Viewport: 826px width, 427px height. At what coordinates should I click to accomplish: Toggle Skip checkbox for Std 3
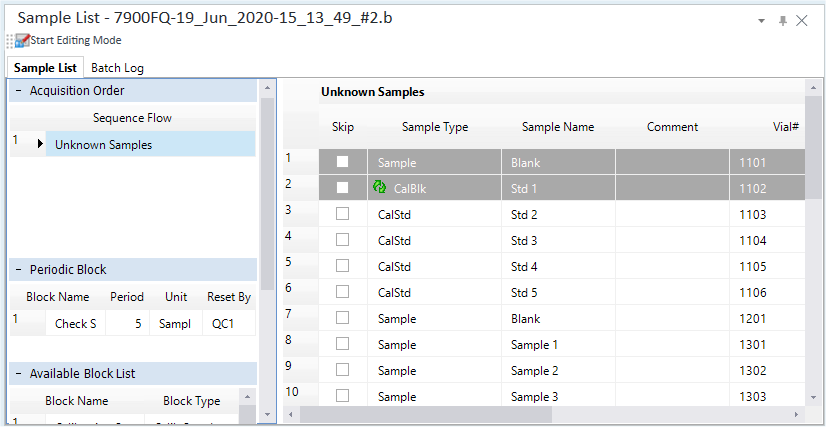[x=342, y=240]
